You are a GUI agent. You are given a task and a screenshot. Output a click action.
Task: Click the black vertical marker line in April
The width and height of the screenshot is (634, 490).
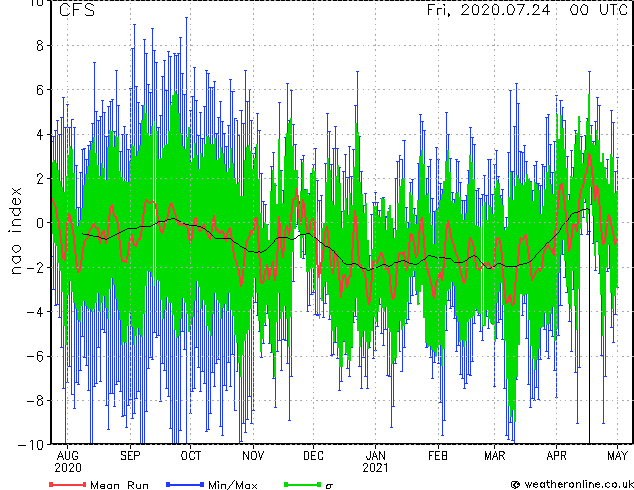pos(589,327)
